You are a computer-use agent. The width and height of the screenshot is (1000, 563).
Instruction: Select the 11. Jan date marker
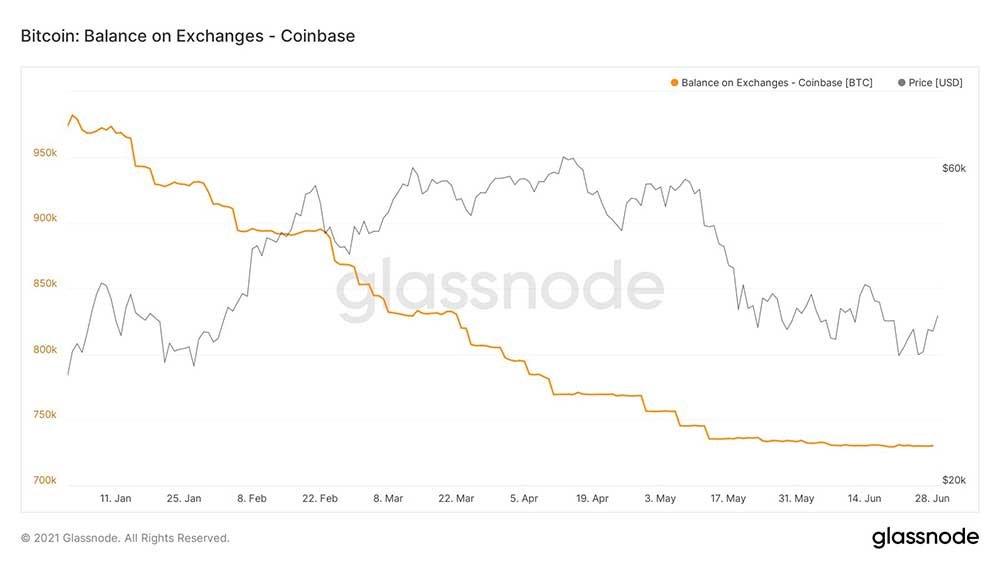[x=115, y=497]
